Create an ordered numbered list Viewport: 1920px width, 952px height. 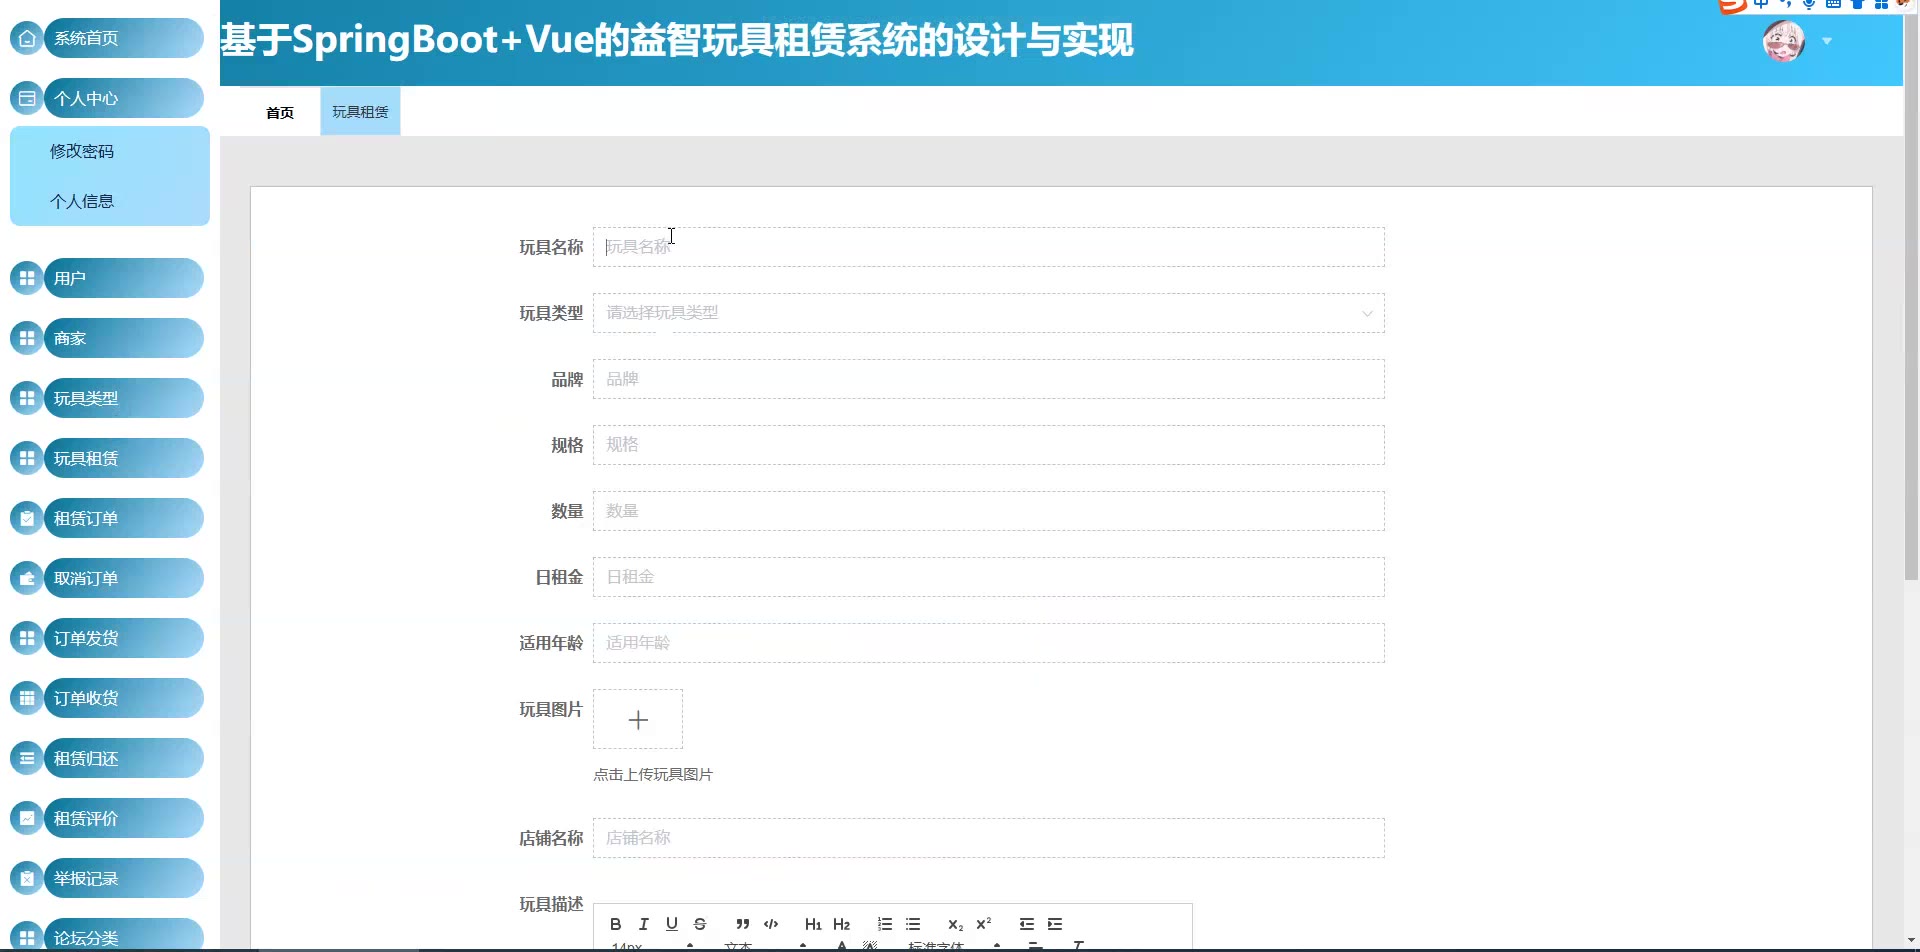(885, 924)
